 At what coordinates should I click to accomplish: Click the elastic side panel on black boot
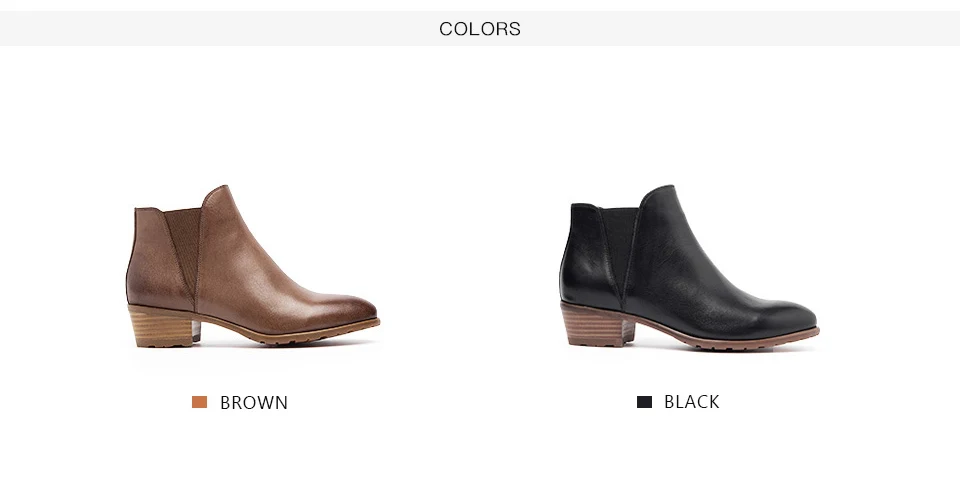tap(620, 246)
